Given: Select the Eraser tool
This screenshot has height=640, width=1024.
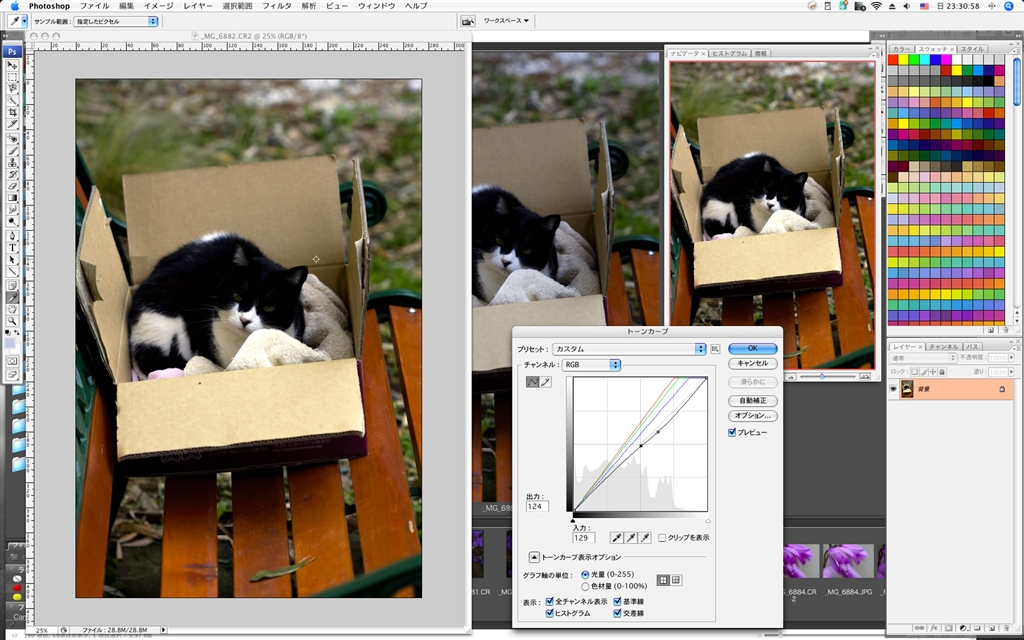Looking at the screenshot, I should 12,186.
